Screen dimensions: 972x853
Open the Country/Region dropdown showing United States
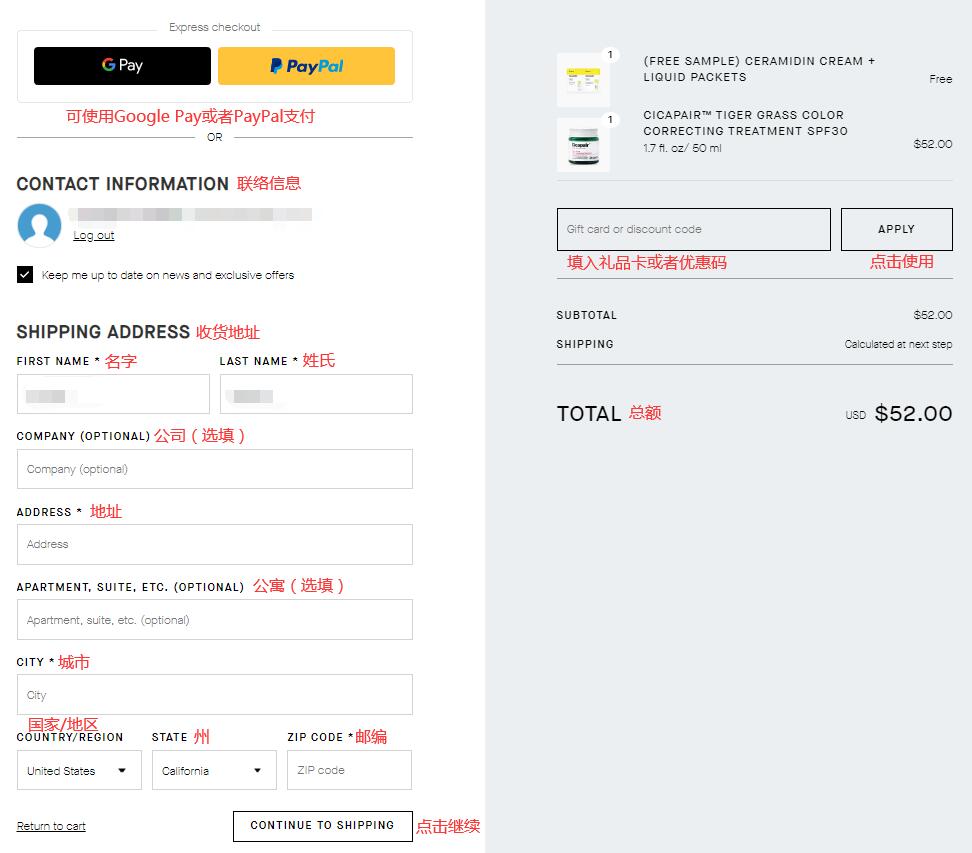79,771
